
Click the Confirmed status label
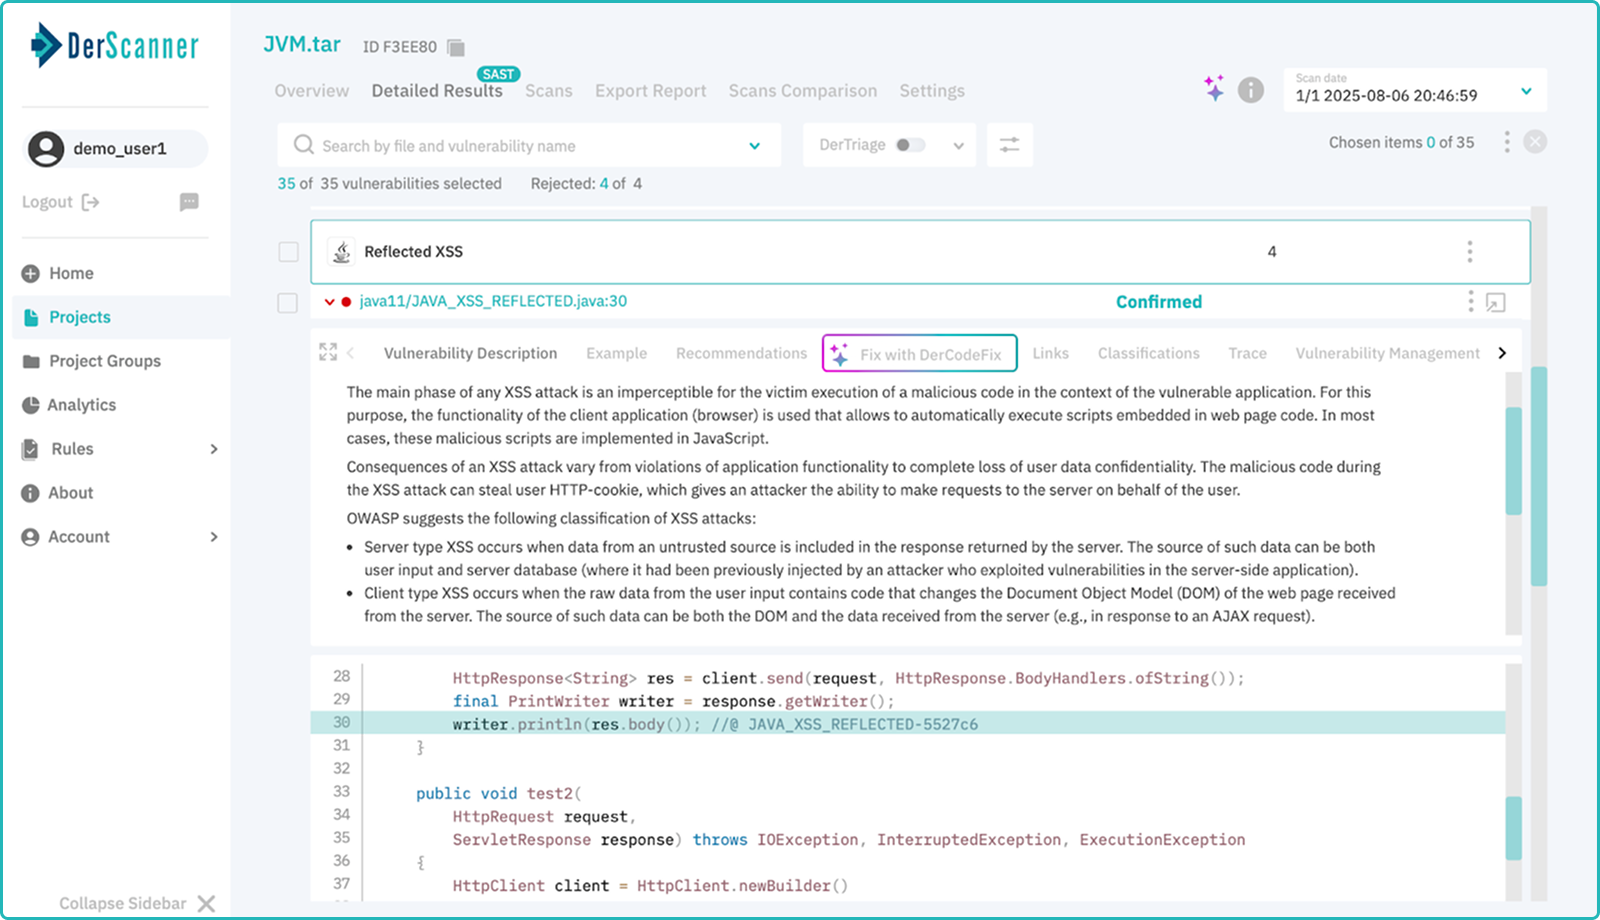click(1158, 301)
